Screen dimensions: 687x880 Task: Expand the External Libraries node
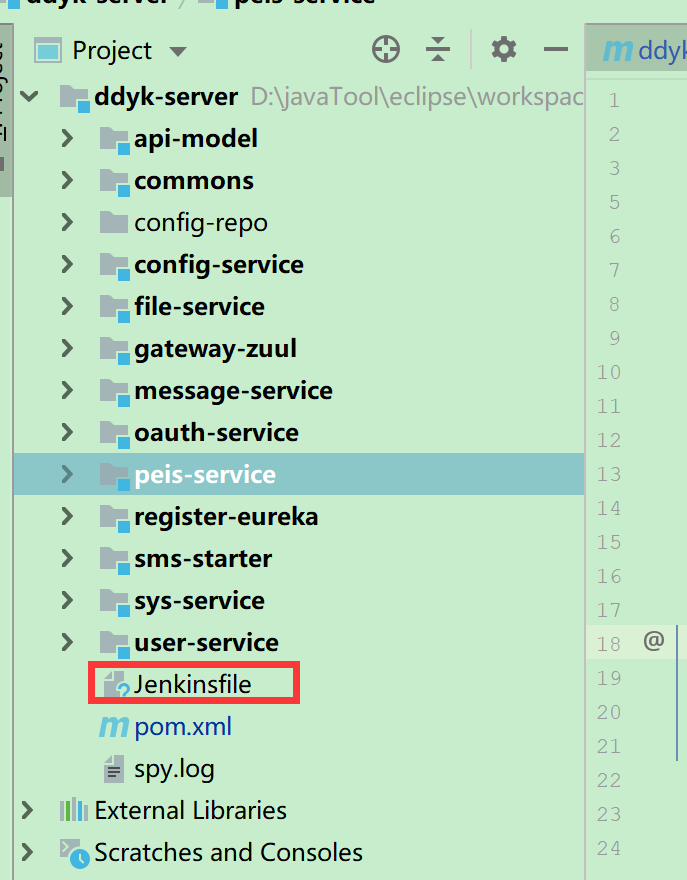(28, 810)
